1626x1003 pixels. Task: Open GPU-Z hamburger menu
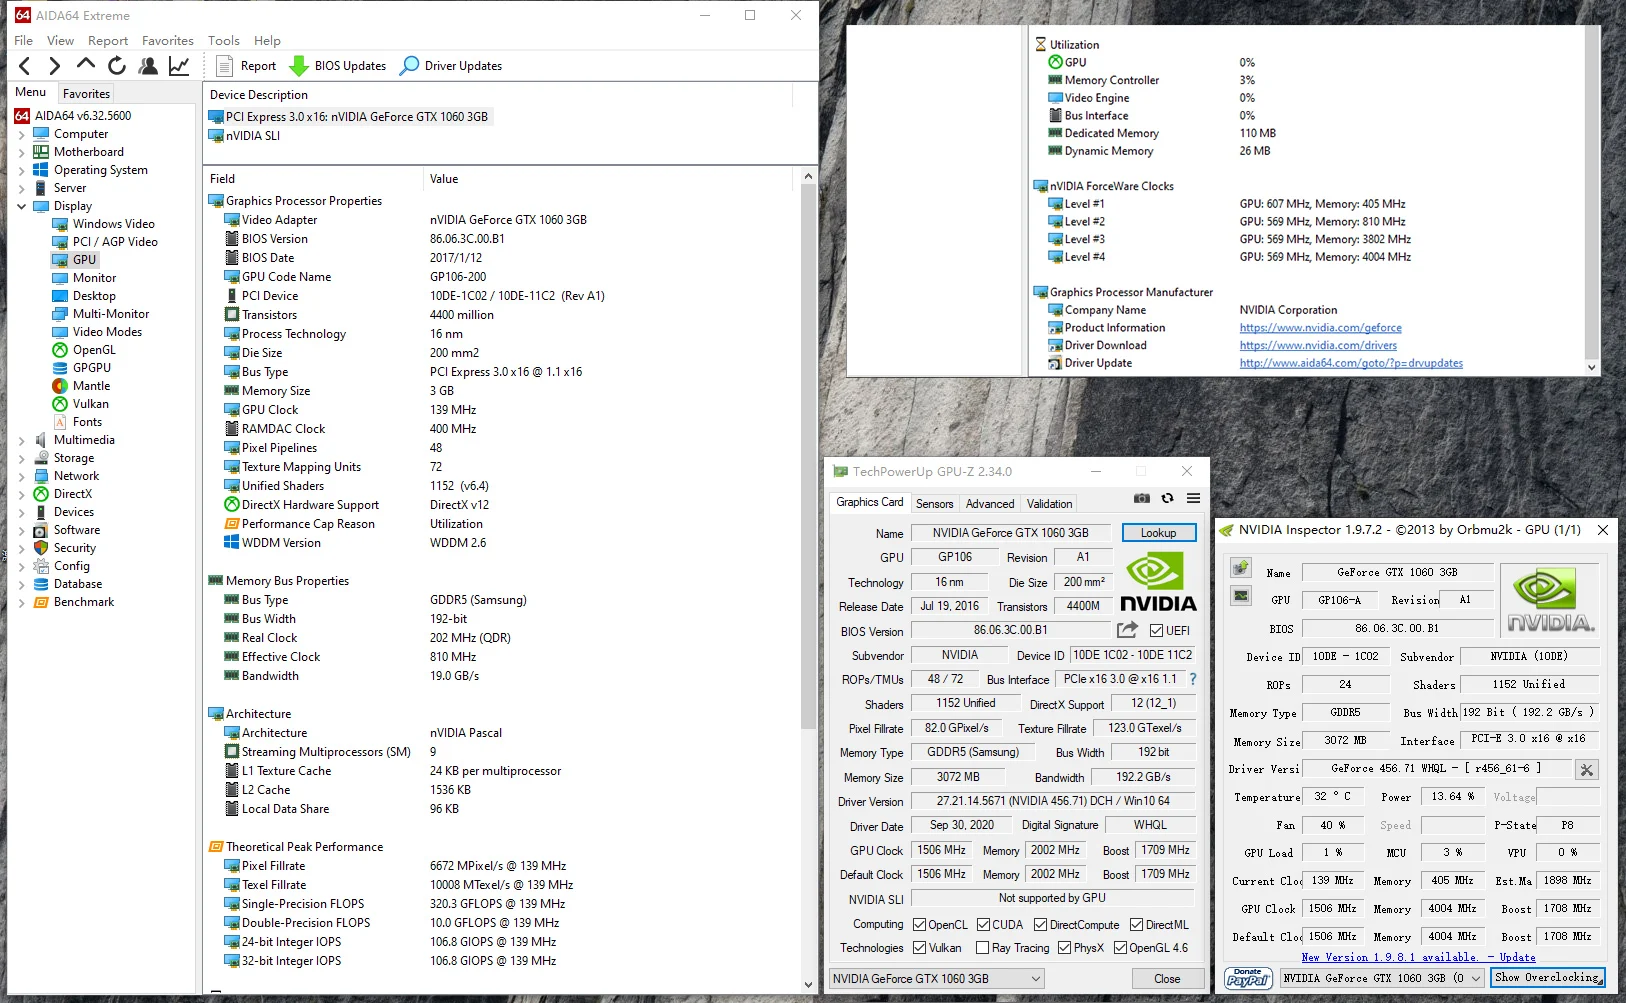point(1193,498)
